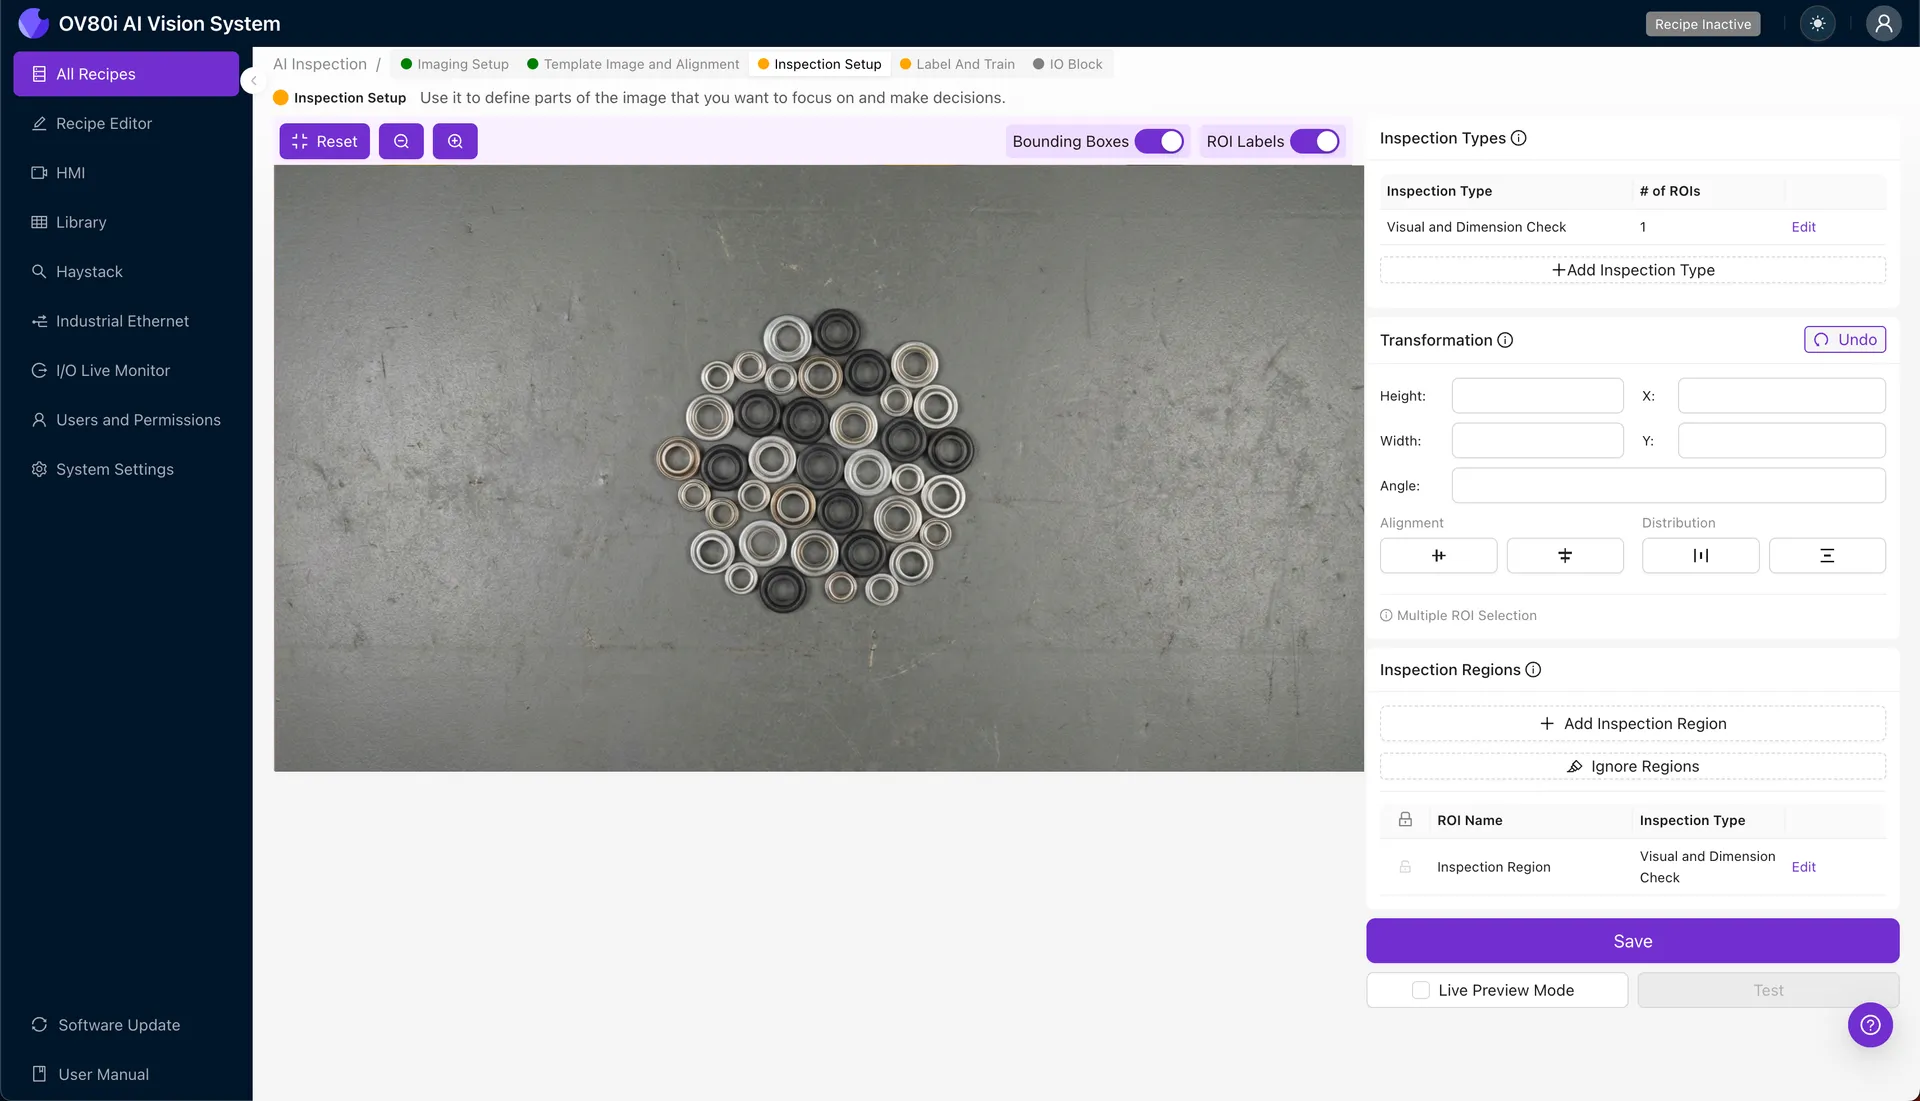Click the vertical alignment icon under Alignment
Image resolution: width=1920 pixels, height=1101 pixels.
coord(1565,555)
